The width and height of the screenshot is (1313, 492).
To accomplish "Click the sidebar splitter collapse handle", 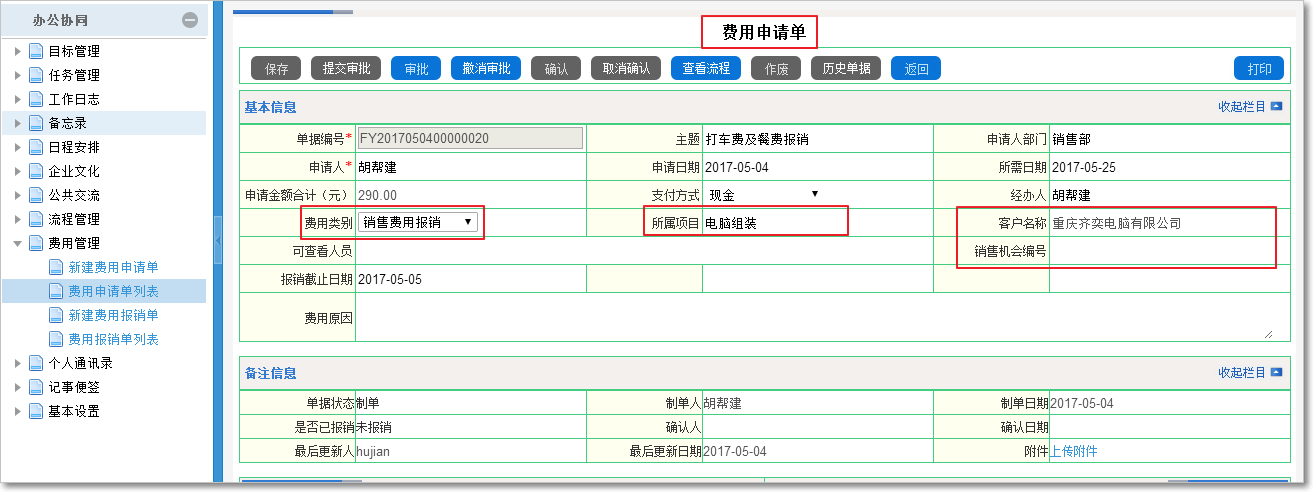I will pyautogui.click(x=218, y=240).
